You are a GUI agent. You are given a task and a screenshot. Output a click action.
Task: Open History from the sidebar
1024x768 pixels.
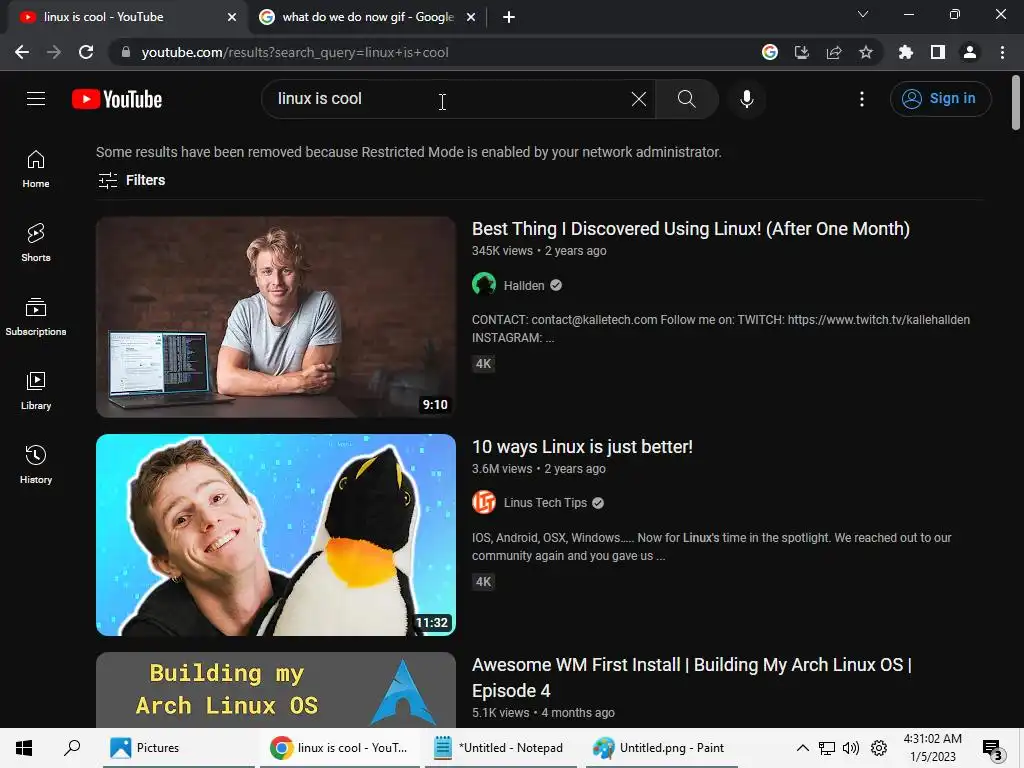36,464
